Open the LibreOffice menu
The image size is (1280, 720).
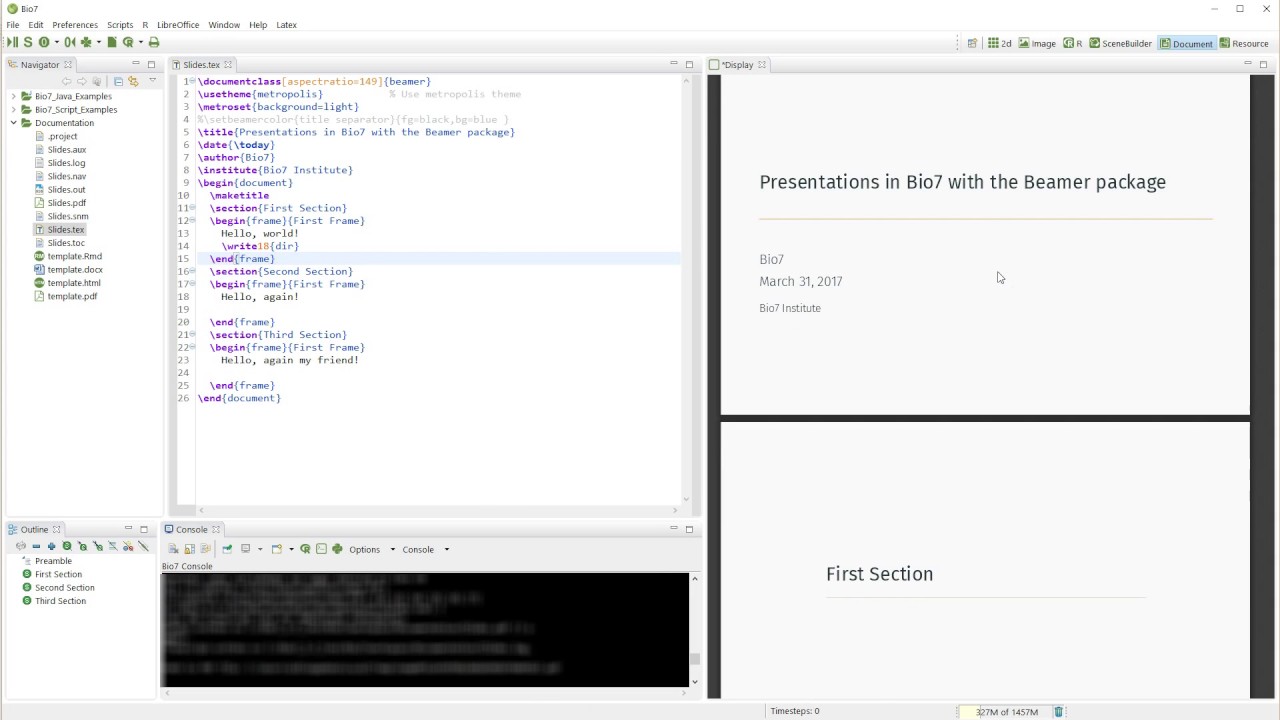point(178,24)
